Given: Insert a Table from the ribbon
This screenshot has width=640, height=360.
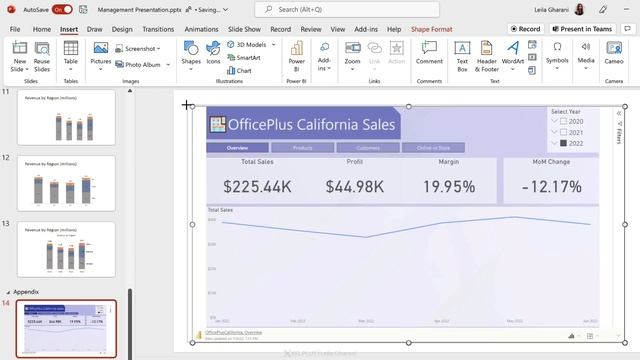Looking at the screenshot, I should [x=71, y=56].
